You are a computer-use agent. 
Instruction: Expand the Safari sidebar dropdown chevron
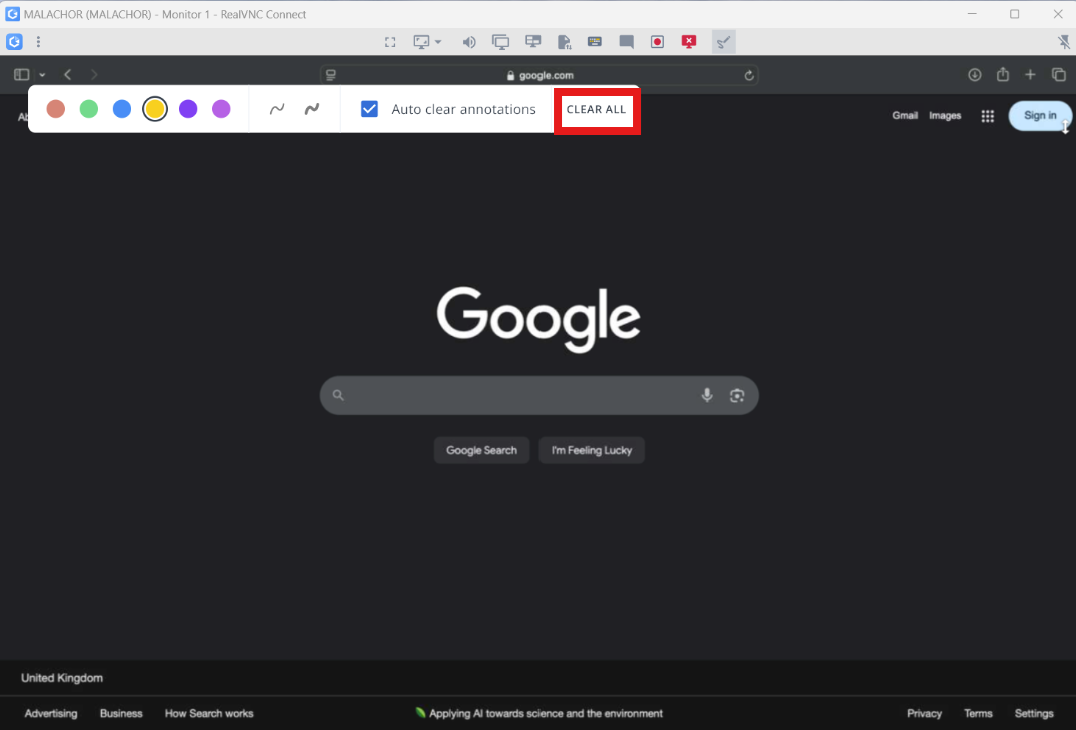(42, 75)
